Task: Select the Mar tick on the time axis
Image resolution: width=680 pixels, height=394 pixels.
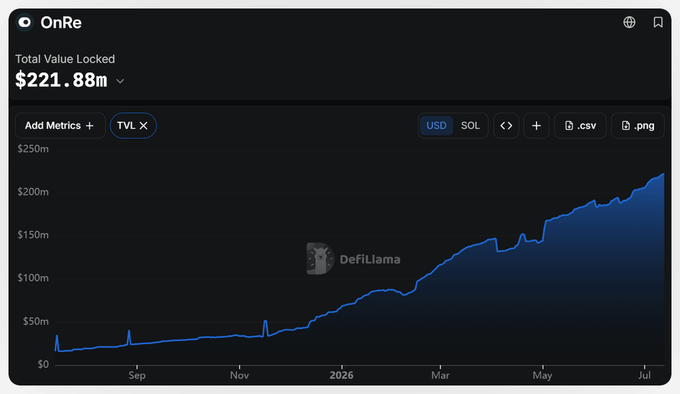Action: click(440, 375)
